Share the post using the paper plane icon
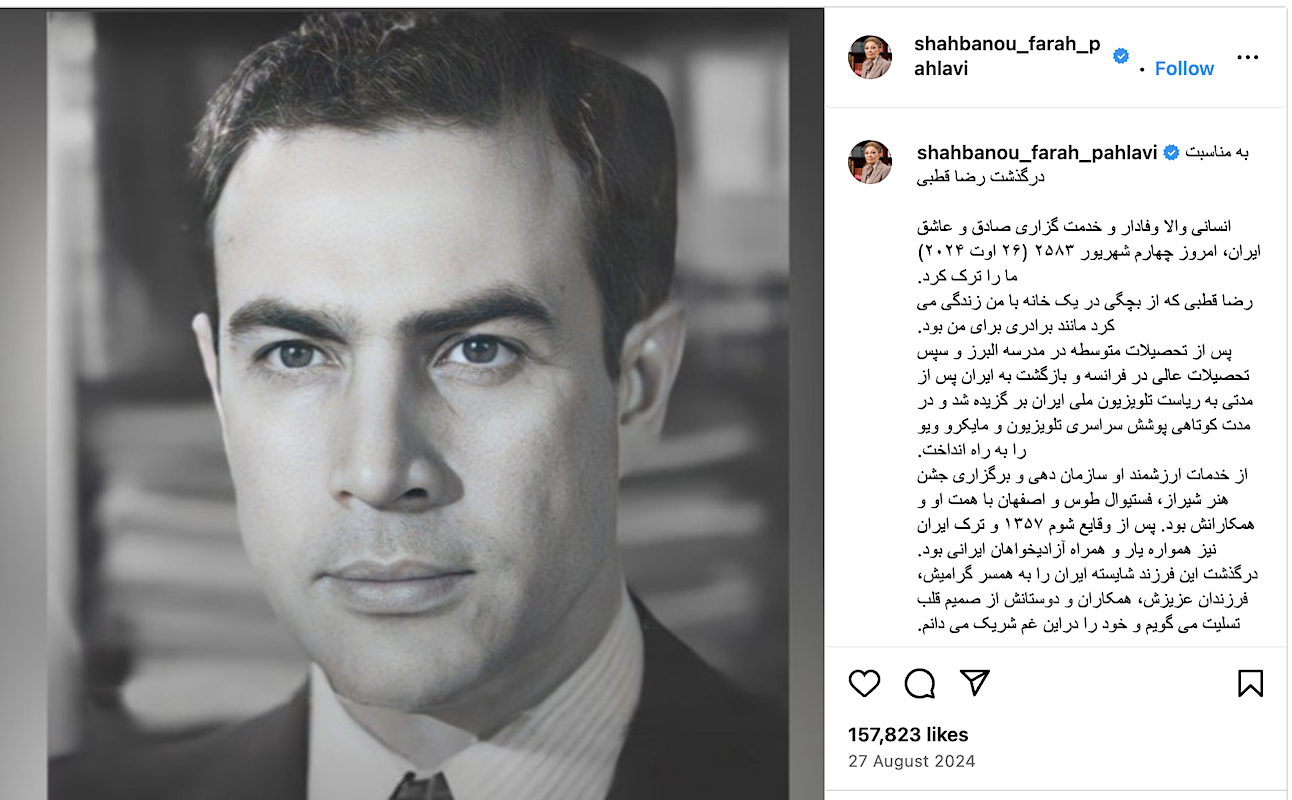Image resolution: width=1292 pixels, height=800 pixels. 974,683
